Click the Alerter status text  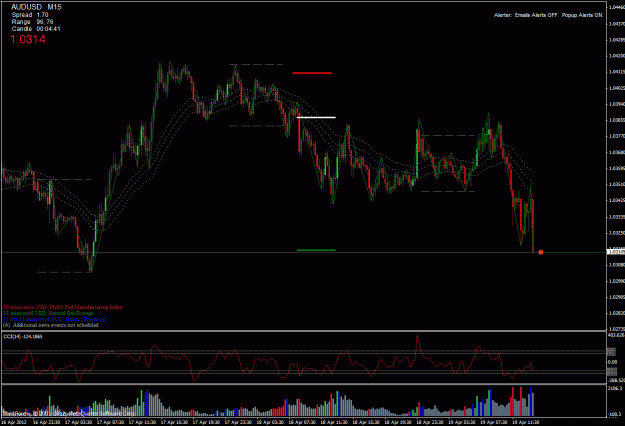pos(548,15)
